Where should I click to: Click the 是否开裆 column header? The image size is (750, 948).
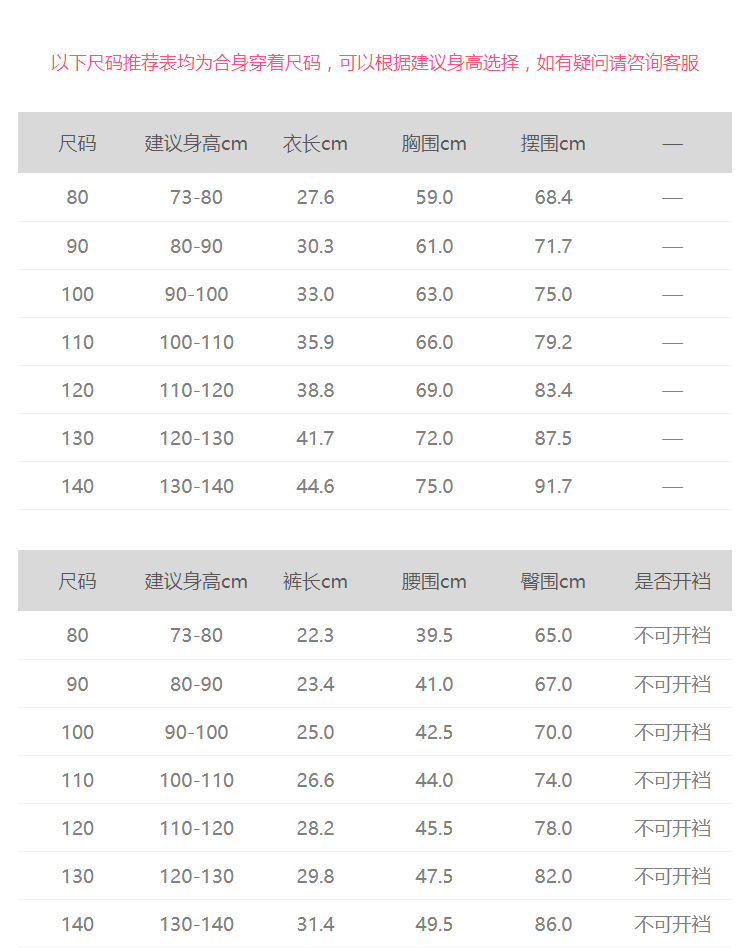(672, 582)
